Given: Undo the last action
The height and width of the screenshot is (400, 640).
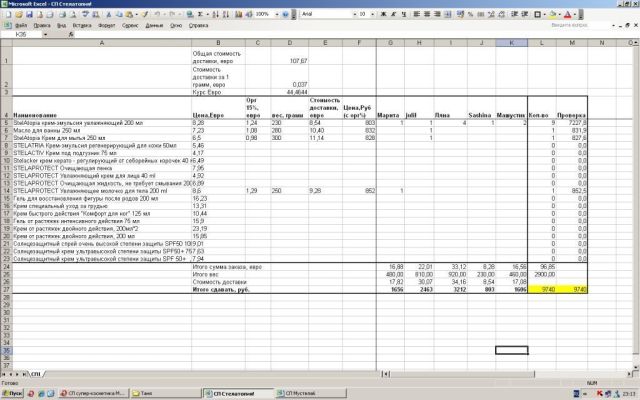Looking at the screenshot, I should pos(157,14).
